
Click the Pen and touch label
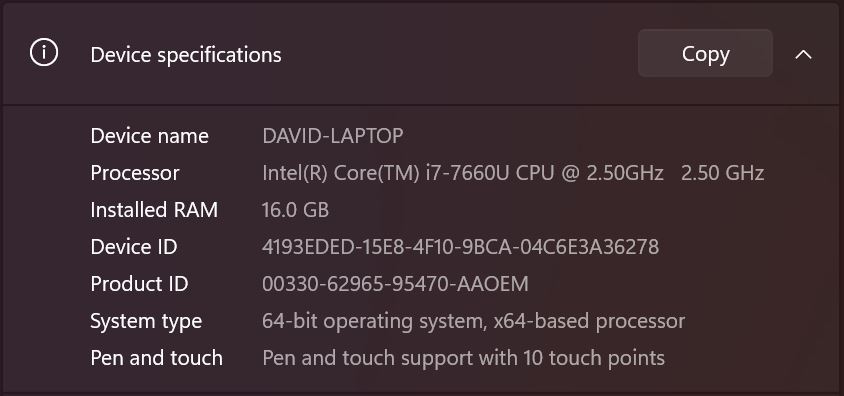coord(156,358)
